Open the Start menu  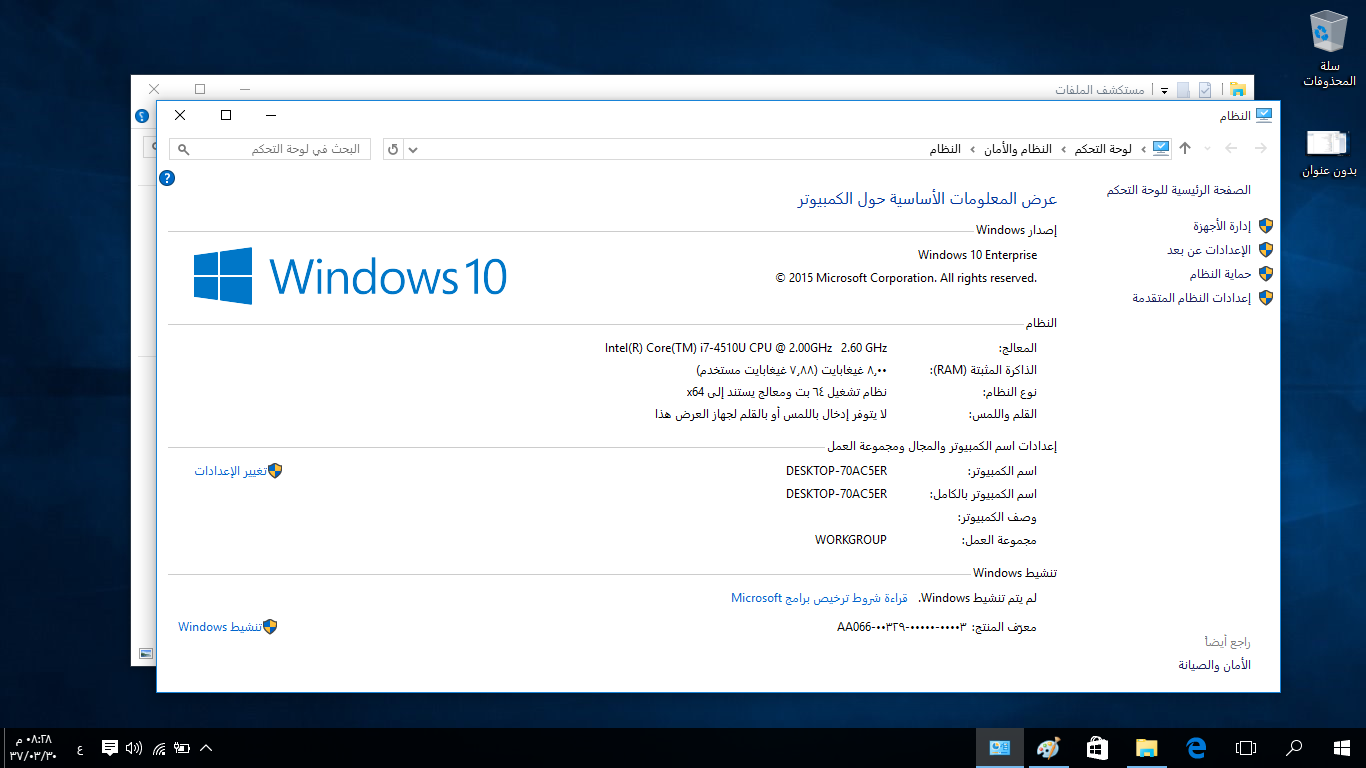(x=1342, y=748)
